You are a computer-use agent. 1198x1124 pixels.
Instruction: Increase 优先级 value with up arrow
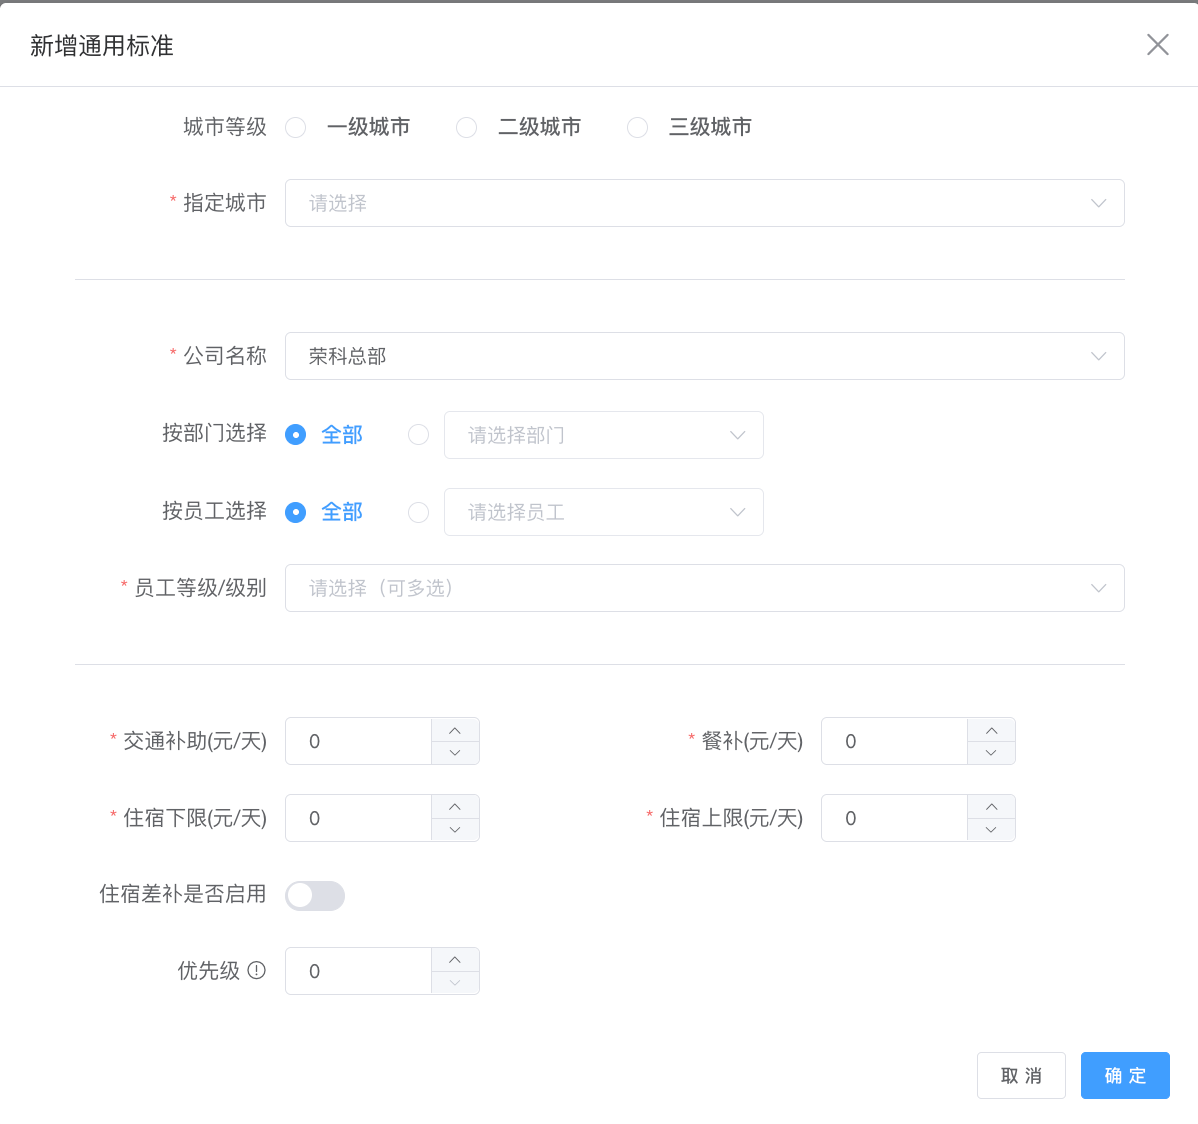[x=455, y=960]
